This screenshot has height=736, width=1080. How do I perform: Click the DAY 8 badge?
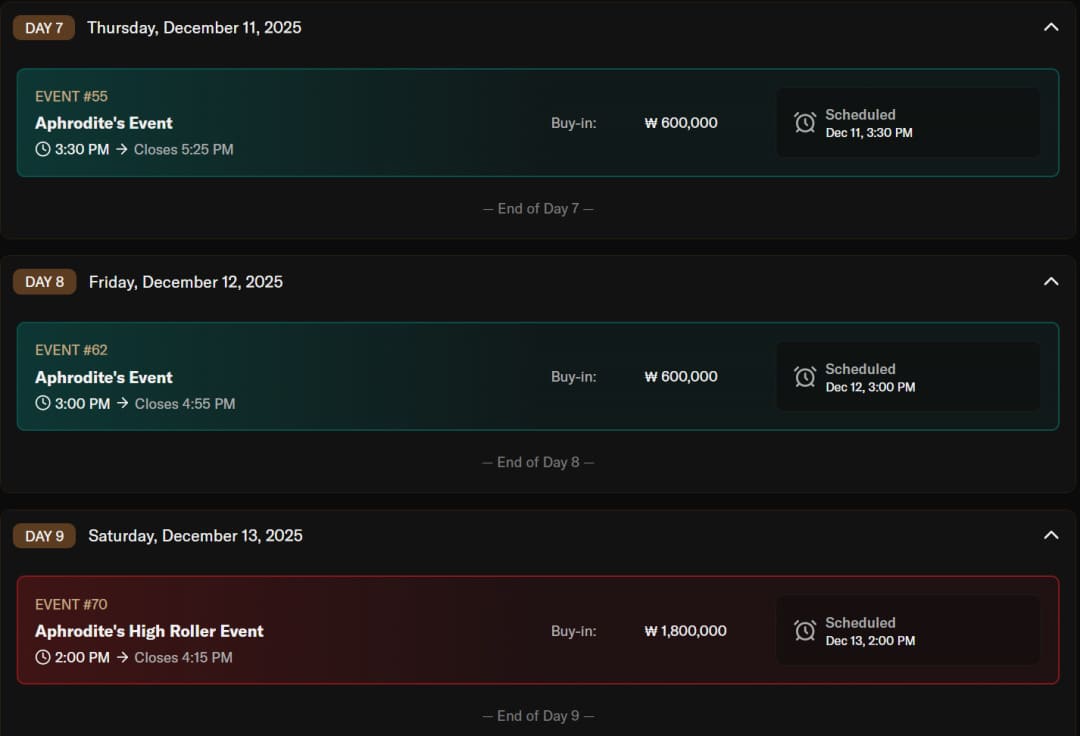44,282
